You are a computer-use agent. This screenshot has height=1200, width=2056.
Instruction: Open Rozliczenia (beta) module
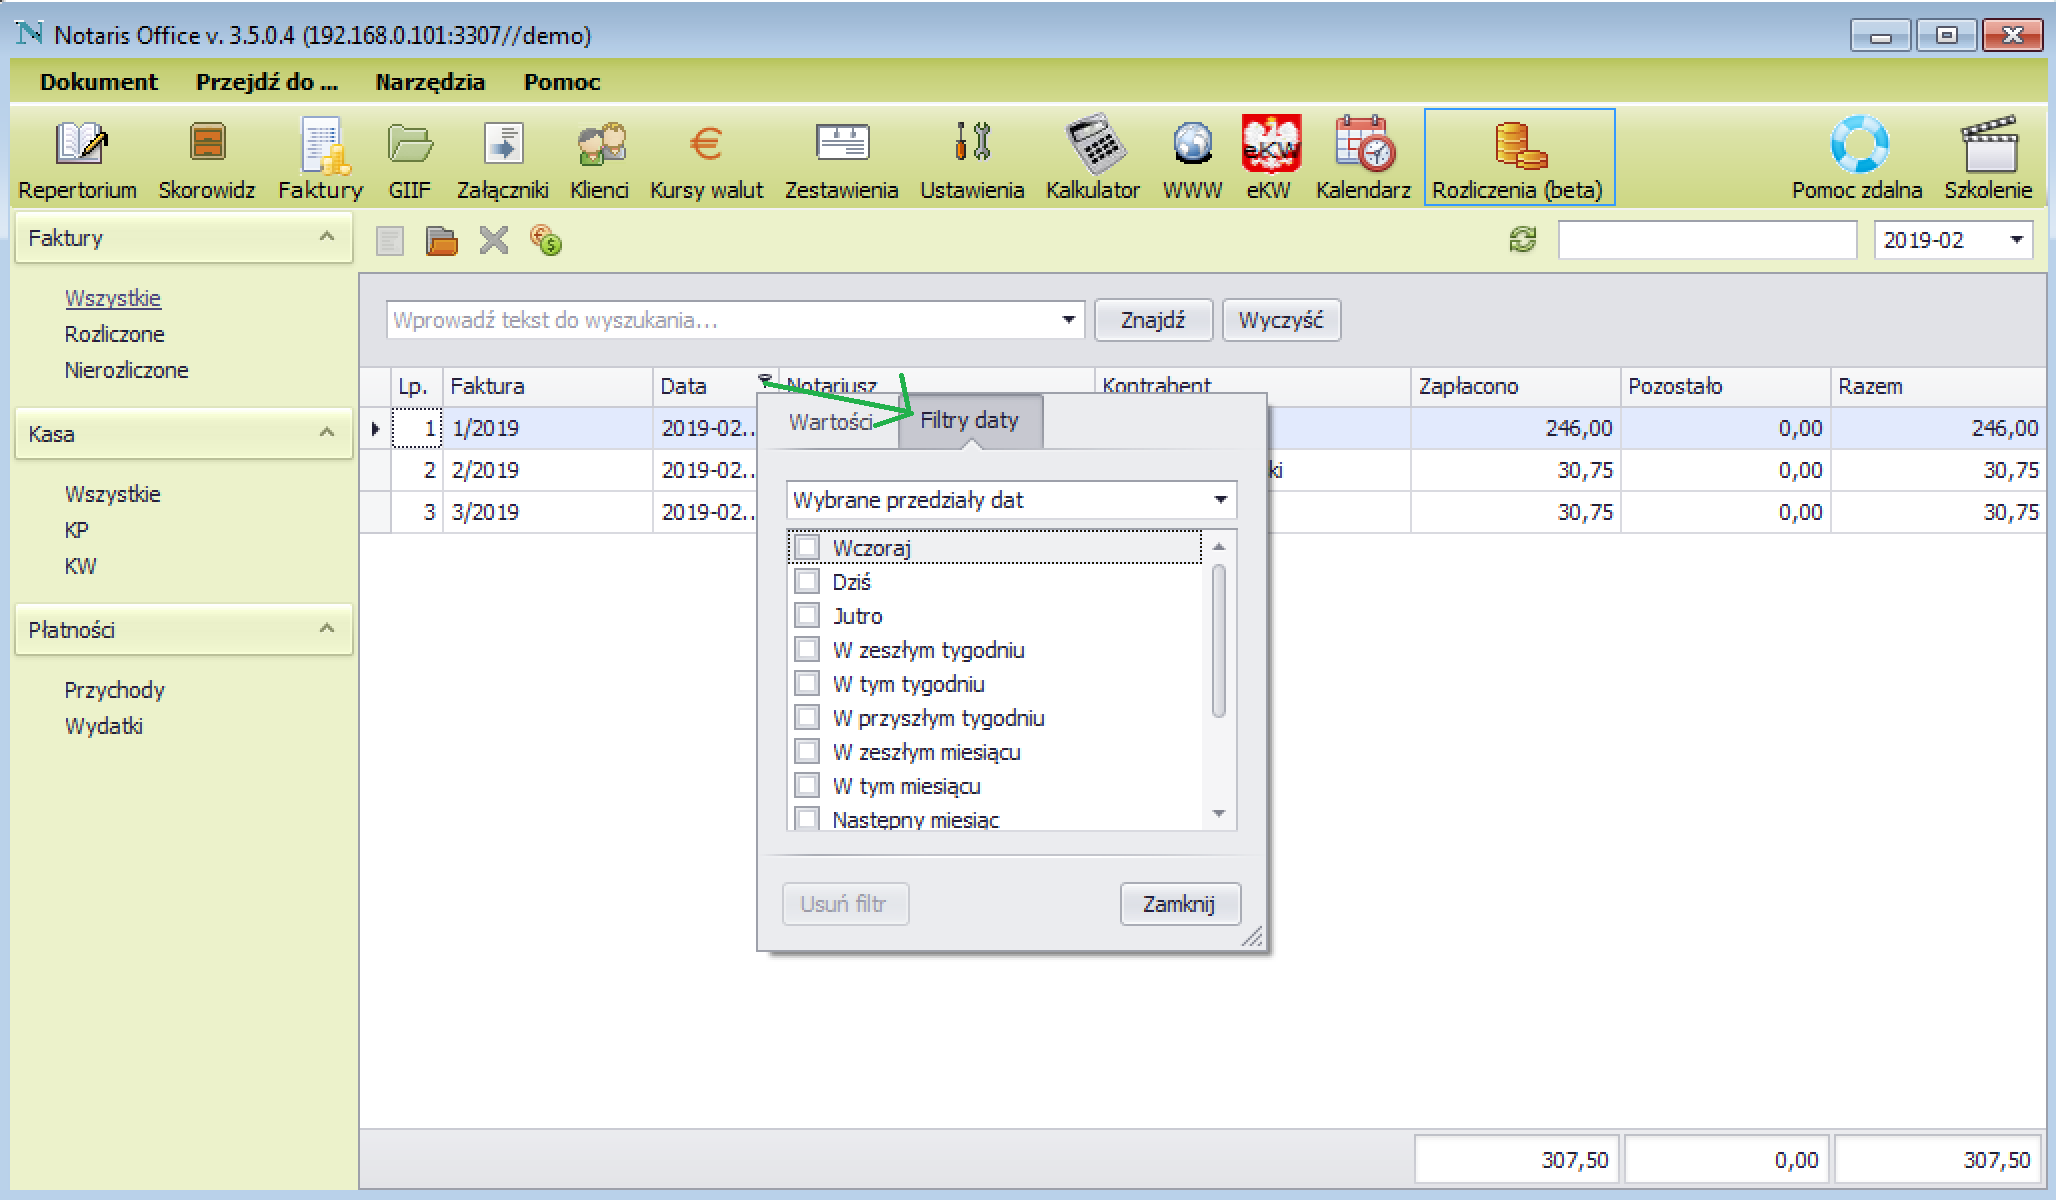point(1518,158)
